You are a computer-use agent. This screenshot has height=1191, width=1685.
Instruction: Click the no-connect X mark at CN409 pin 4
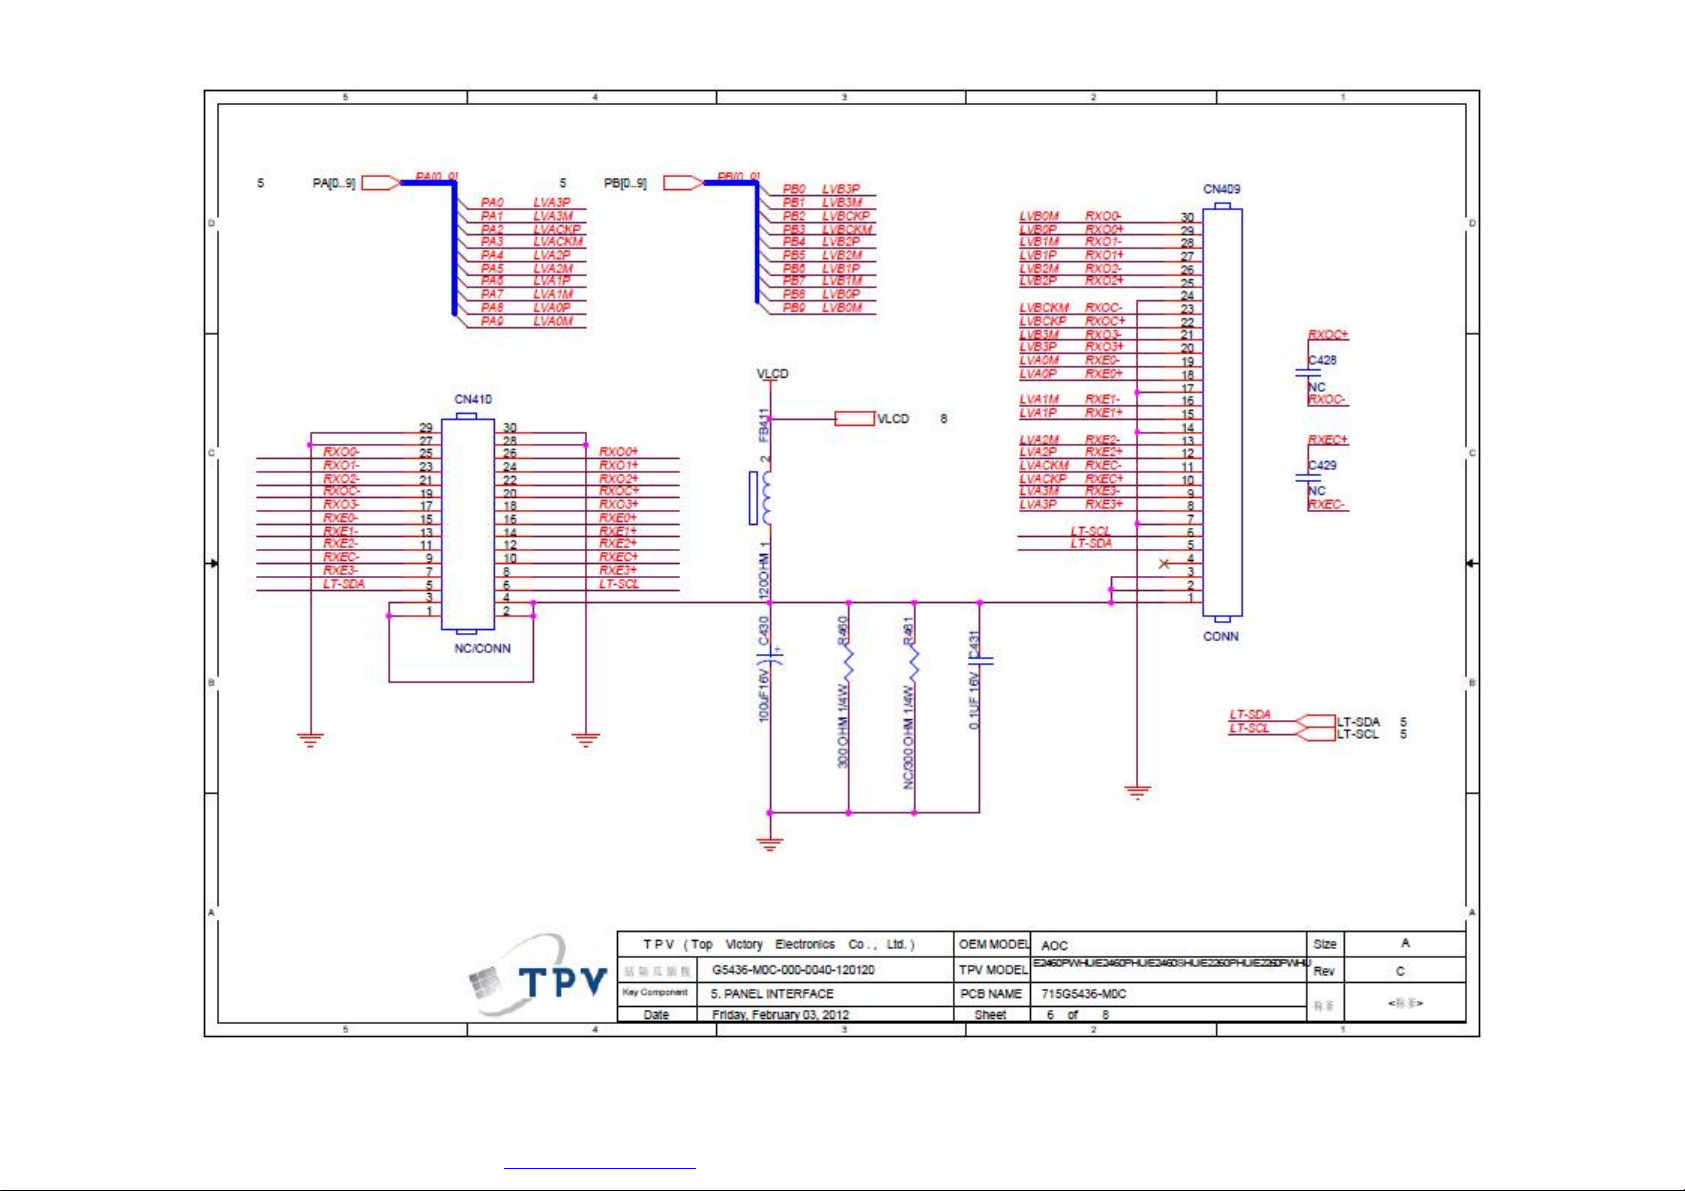(1164, 564)
